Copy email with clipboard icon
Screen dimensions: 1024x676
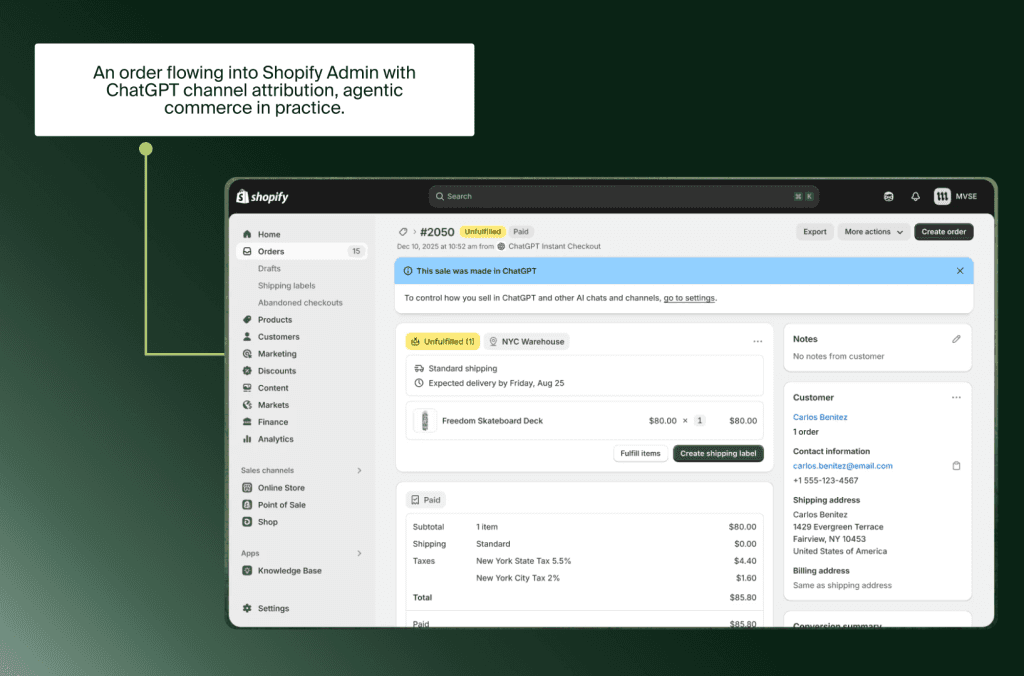956,466
